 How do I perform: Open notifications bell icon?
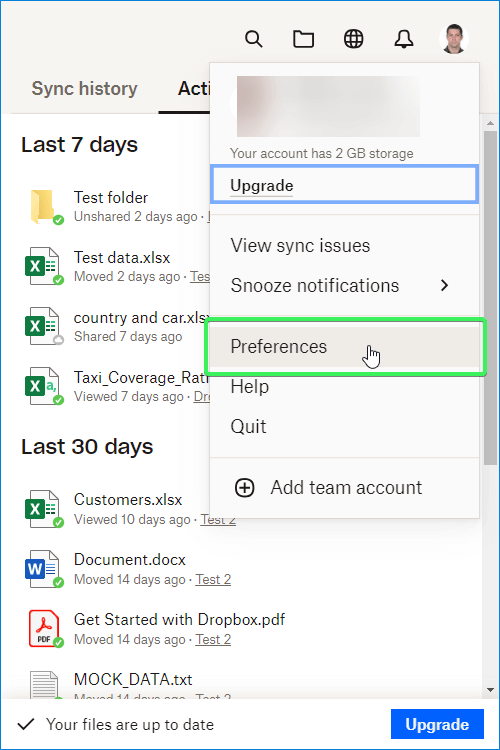tap(404, 39)
